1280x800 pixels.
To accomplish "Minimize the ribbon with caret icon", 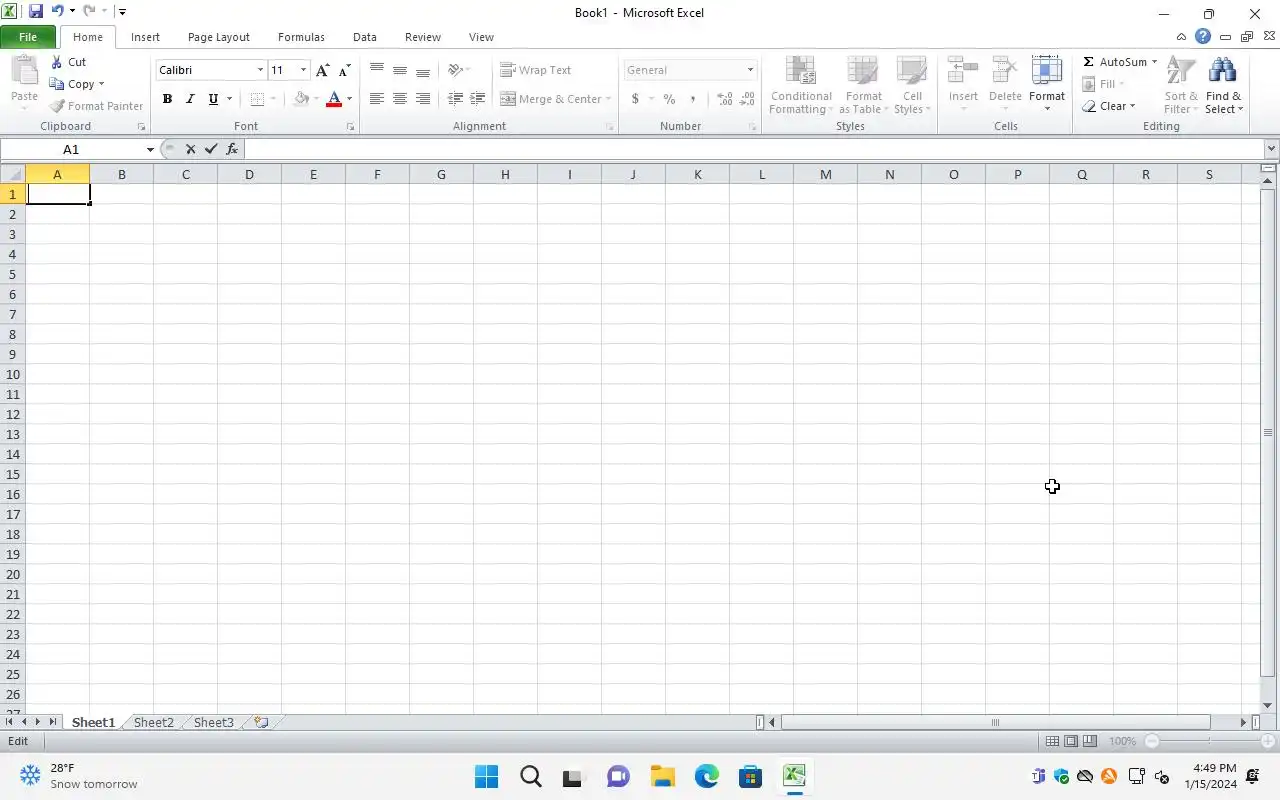I will point(1182,37).
